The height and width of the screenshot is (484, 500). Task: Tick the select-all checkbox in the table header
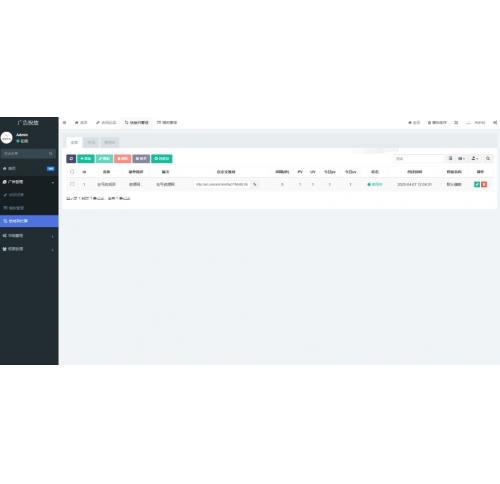(72, 172)
